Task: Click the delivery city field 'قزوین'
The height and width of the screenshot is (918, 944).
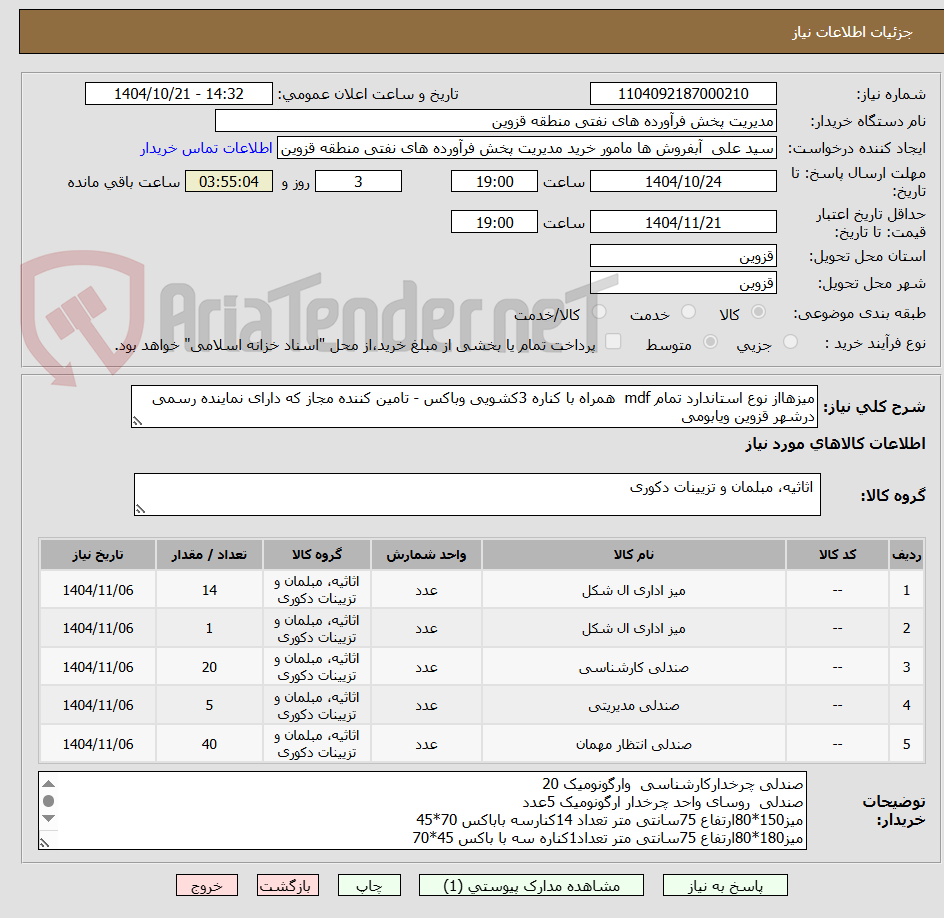Action: (x=683, y=283)
